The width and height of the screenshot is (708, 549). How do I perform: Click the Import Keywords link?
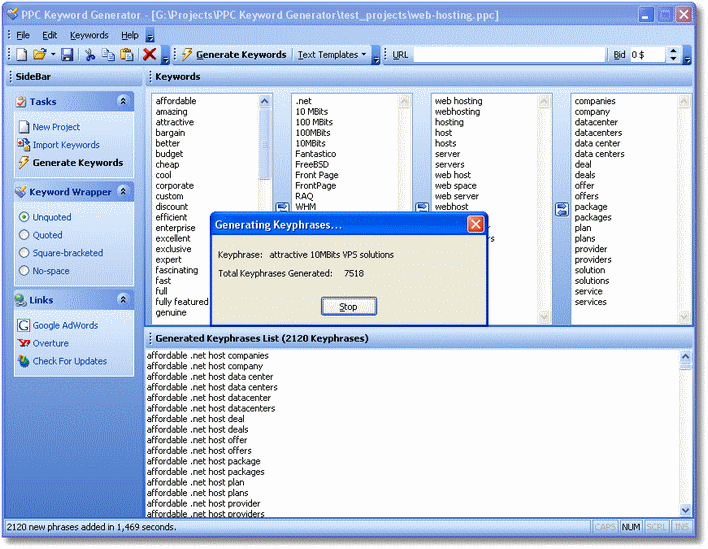point(66,145)
